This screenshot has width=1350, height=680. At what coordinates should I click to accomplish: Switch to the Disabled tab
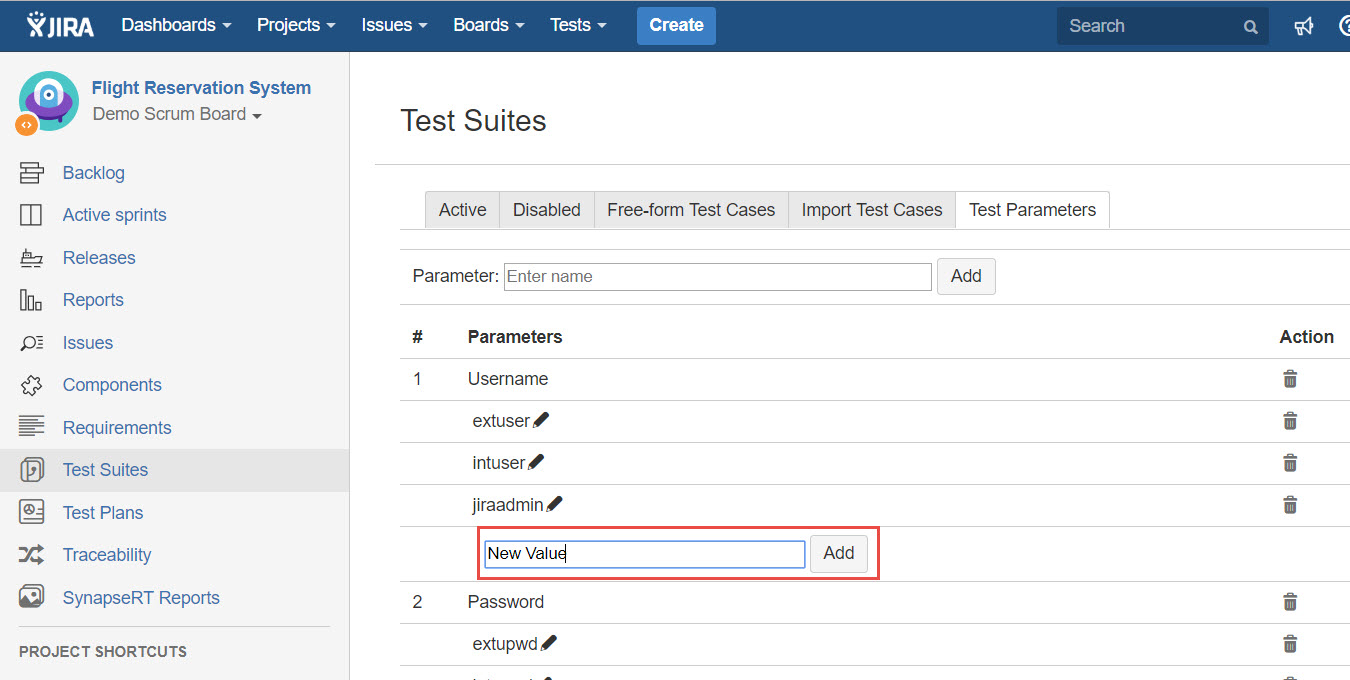coord(546,210)
